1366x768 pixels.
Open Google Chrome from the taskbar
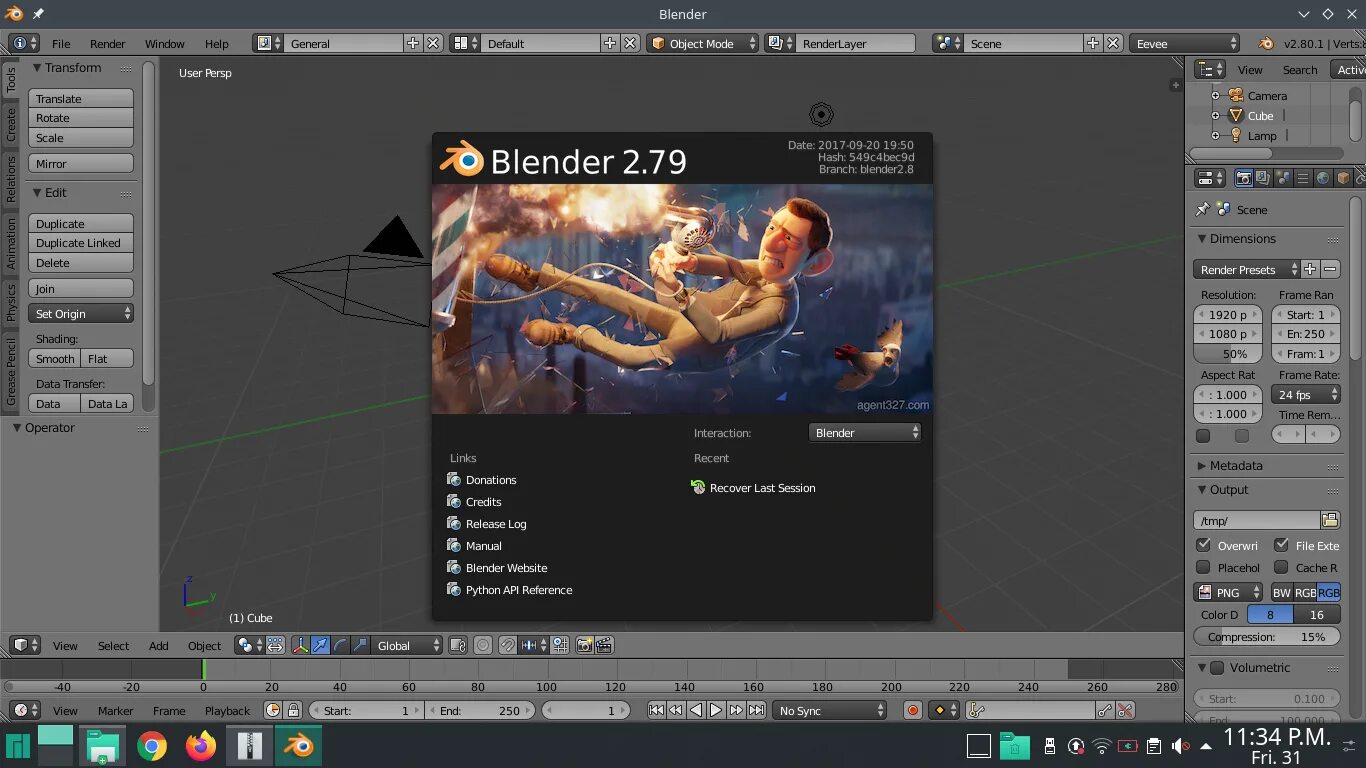[x=152, y=746]
